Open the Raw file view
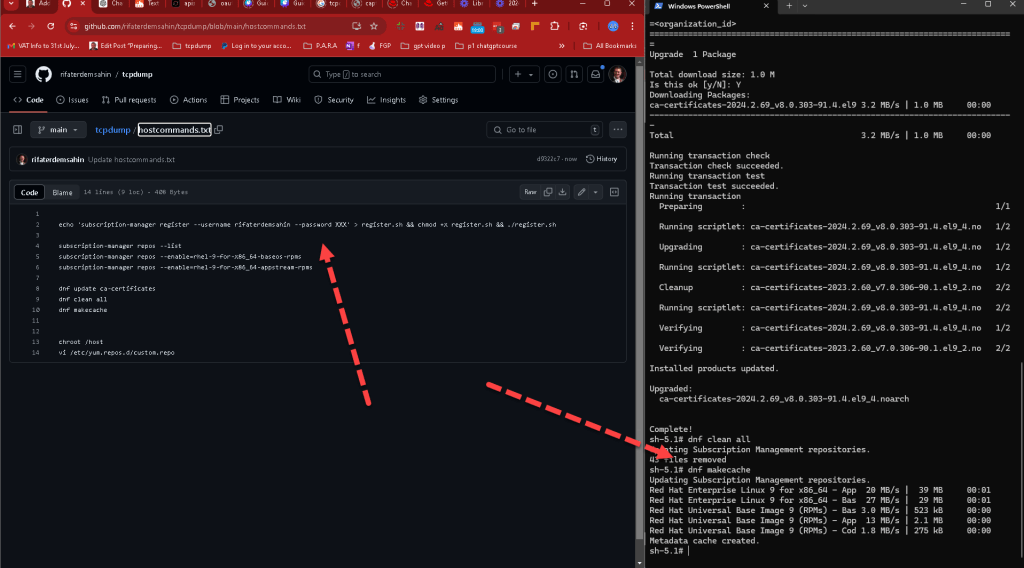The height and width of the screenshot is (568, 1024). (530, 192)
